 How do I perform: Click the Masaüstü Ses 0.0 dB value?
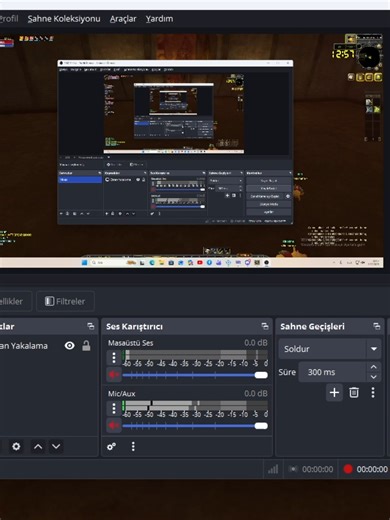point(256,343)
